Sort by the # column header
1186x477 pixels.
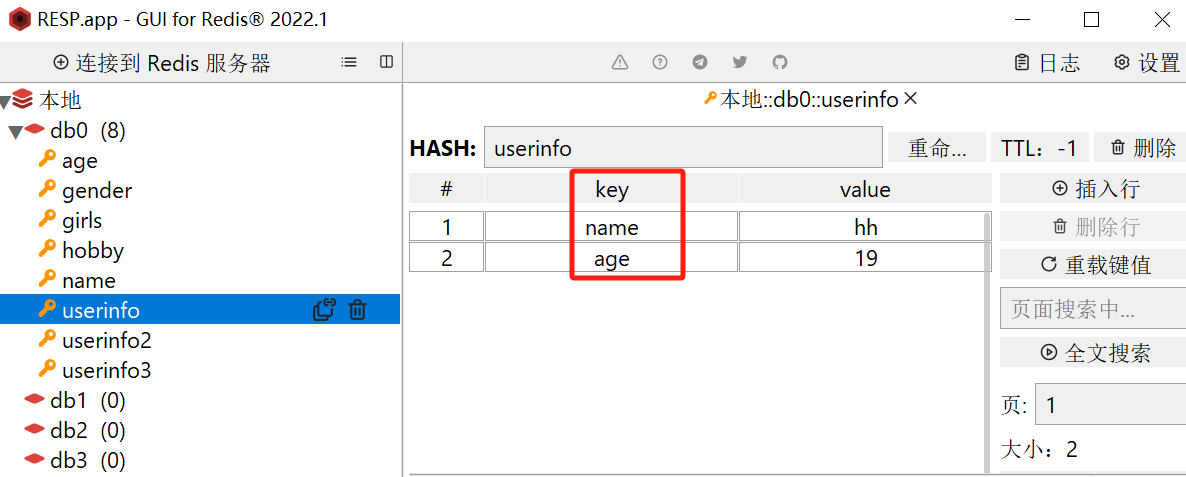(446, 189)
